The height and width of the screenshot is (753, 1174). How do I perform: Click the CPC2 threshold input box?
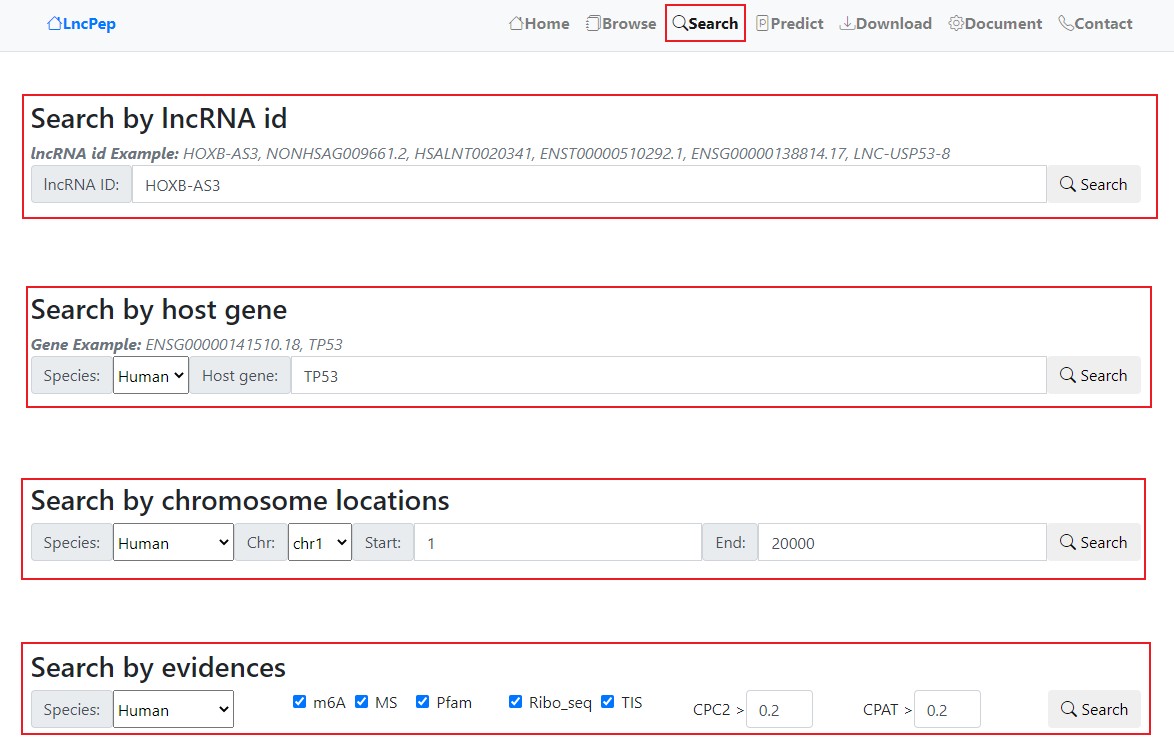pos(779,710)
